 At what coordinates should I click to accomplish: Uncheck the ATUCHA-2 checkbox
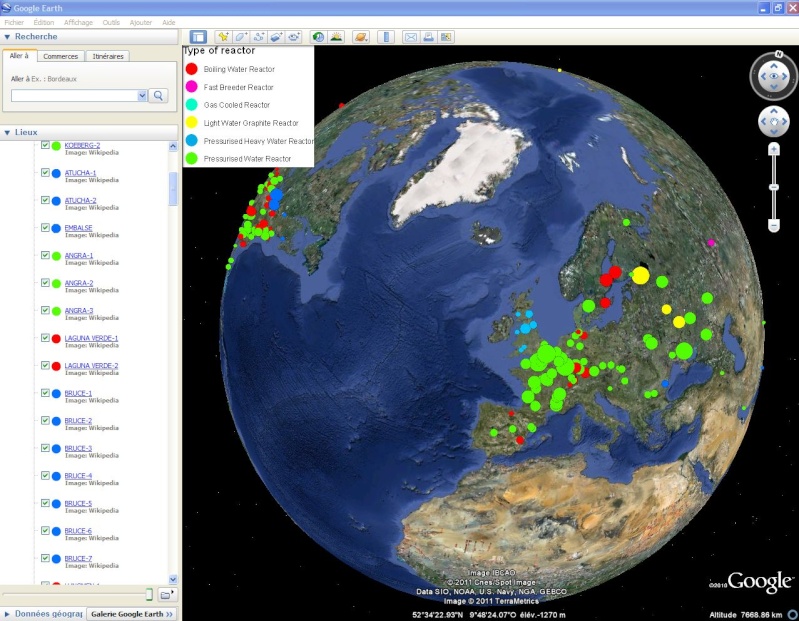[x=45, y=200]
